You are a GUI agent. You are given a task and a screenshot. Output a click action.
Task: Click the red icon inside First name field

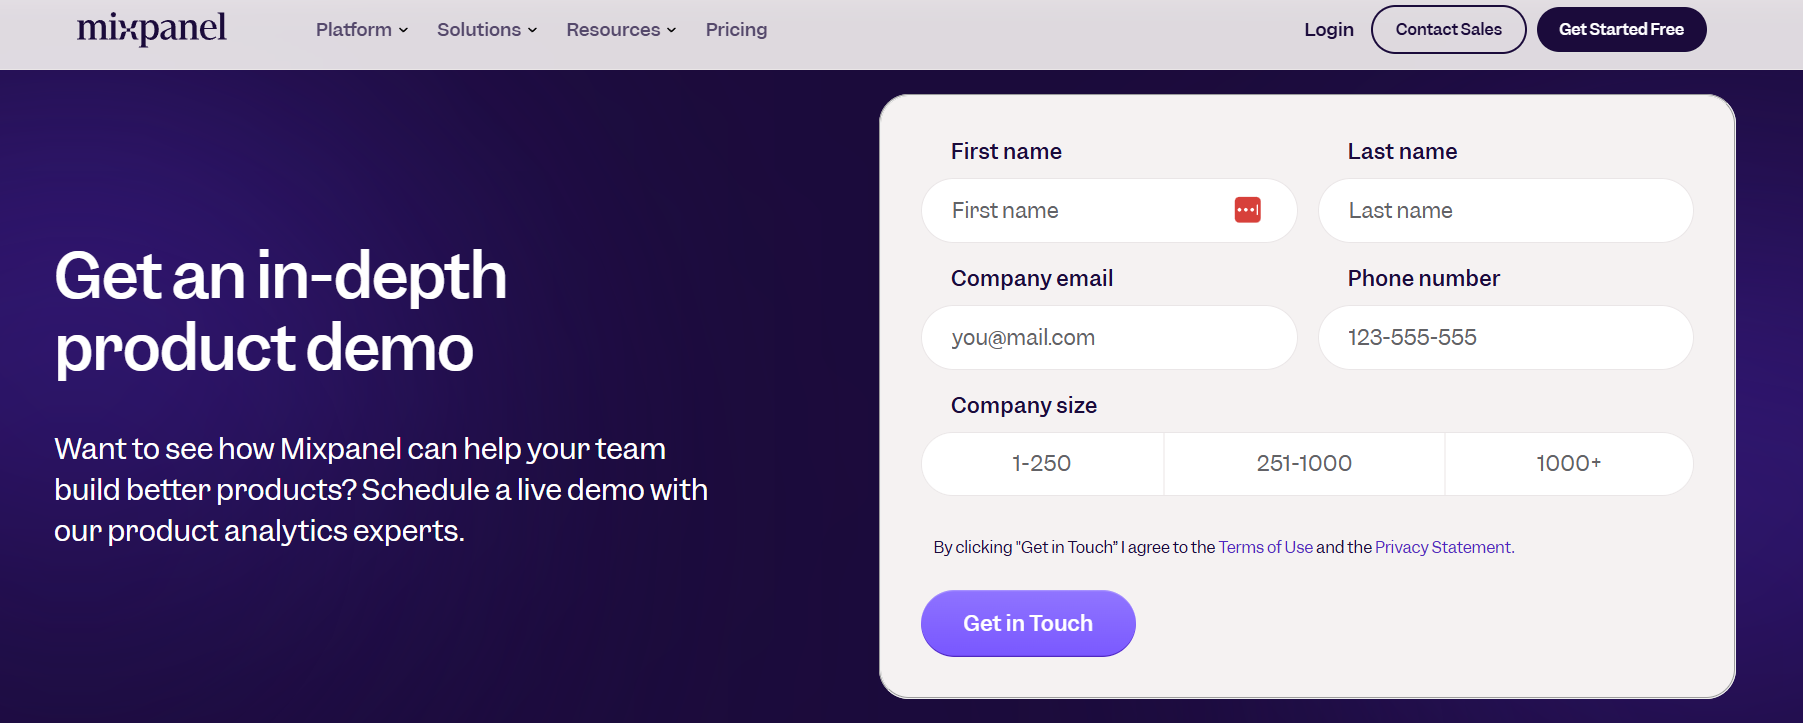[1247, 210]
